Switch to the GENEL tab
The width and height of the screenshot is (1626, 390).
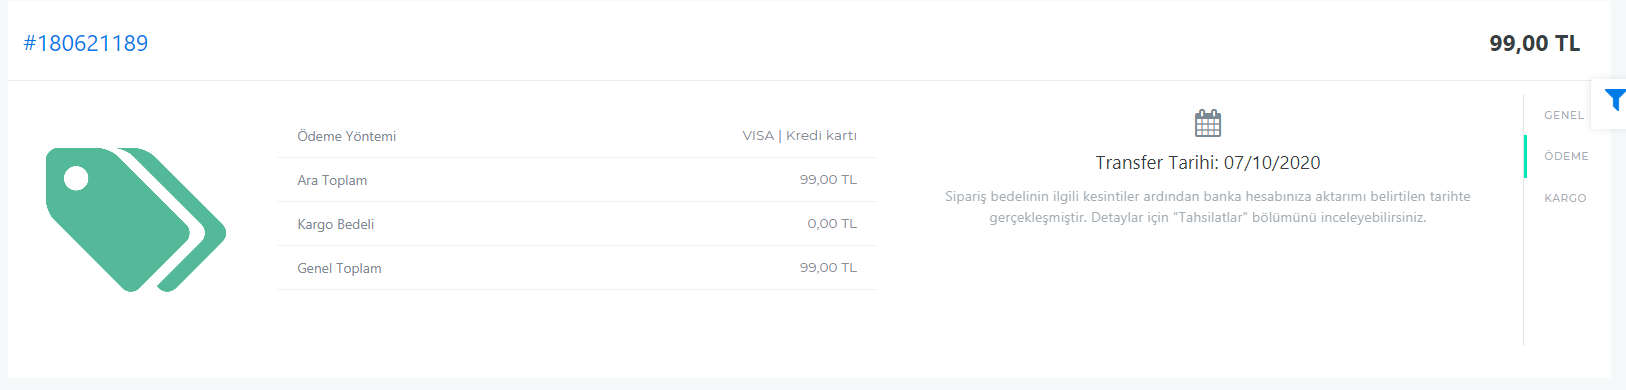coord(1564,115)
